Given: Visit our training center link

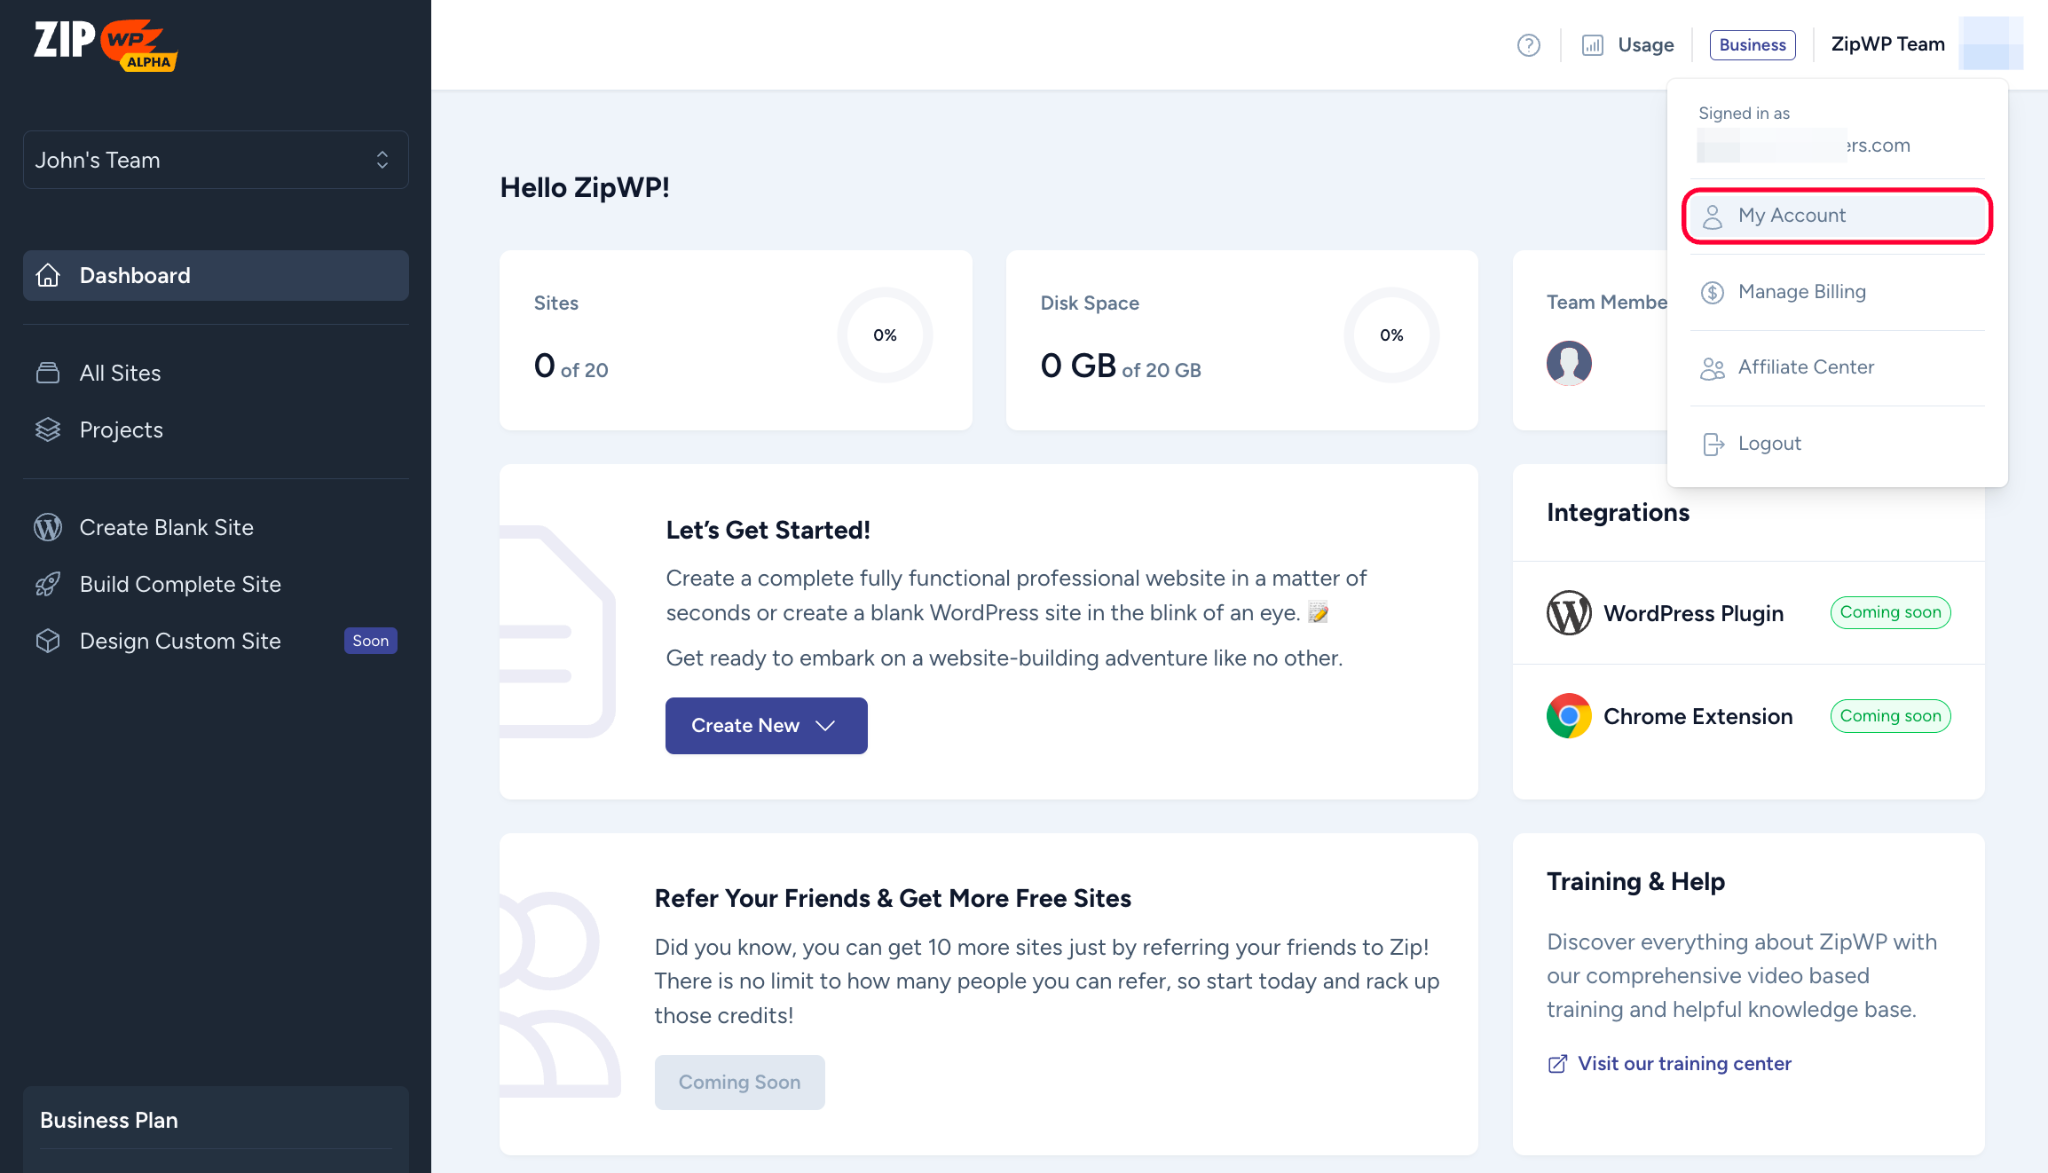Looking at the screenshot, I should 1684,1064.
